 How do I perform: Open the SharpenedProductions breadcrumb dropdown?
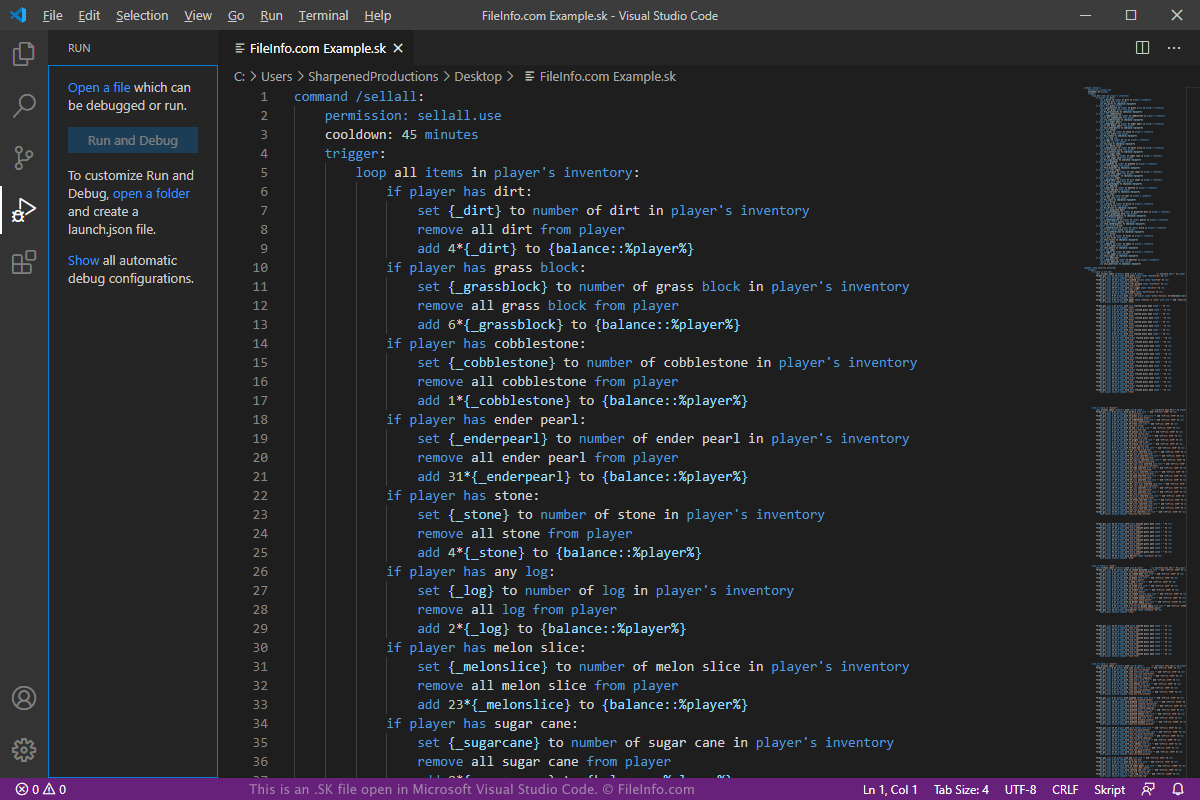click(x=373, y=76)
